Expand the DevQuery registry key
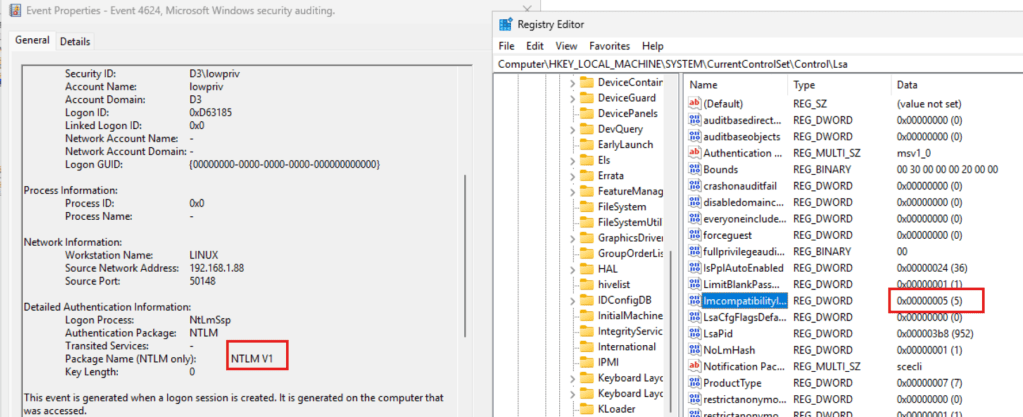Screen dimensions: 1023x417 573,129
